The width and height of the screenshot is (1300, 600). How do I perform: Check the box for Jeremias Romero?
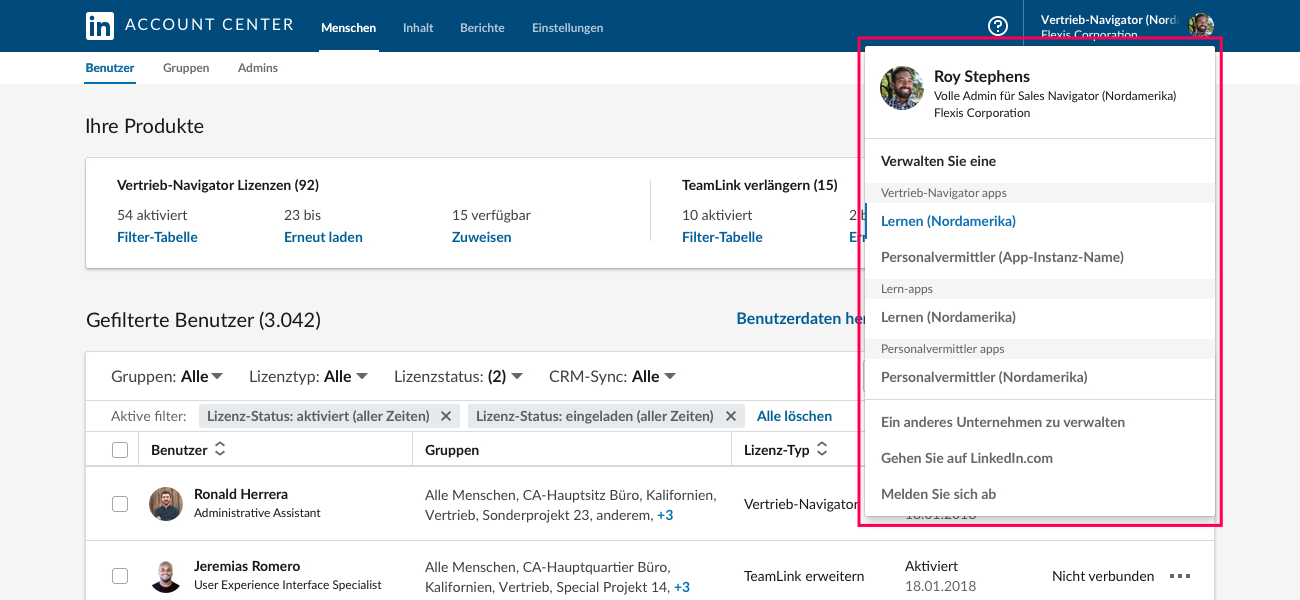120,576
